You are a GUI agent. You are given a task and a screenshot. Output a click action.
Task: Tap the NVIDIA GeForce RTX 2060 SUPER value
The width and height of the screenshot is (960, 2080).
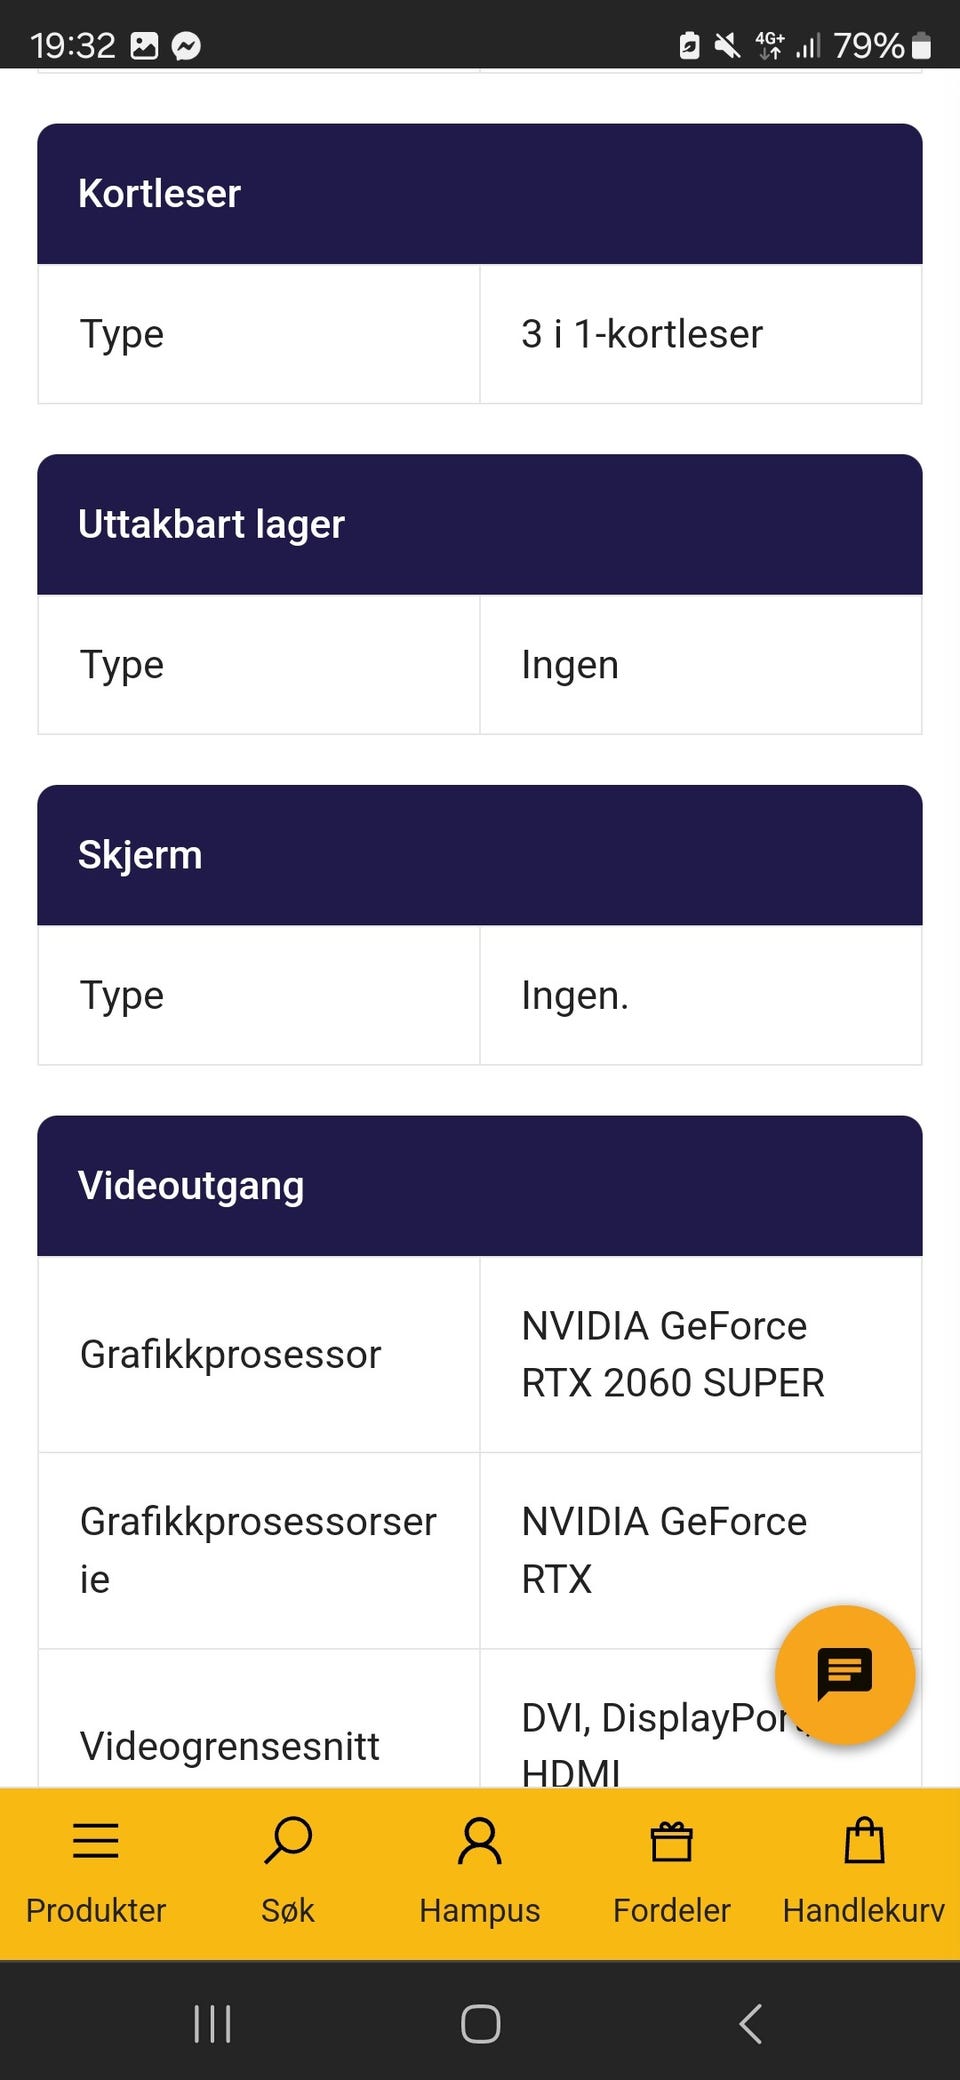point(673,1354)
